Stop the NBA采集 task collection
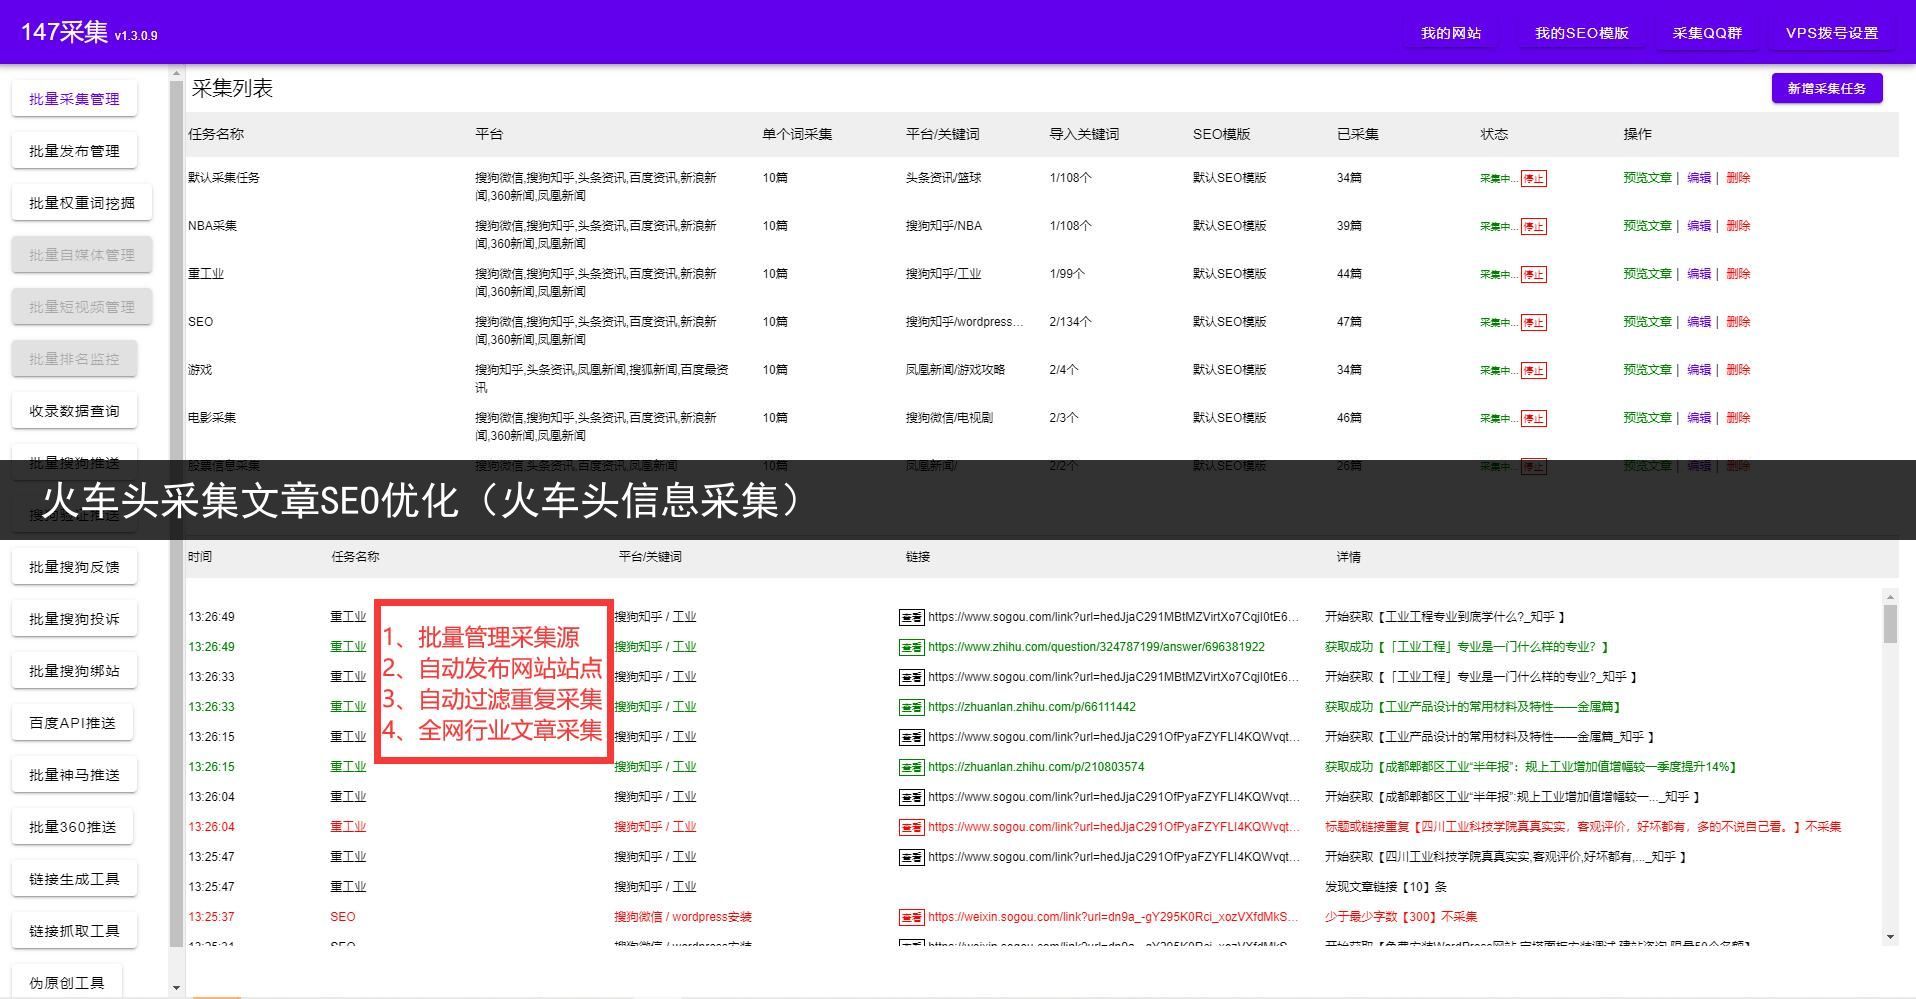The height and width of the screenshot is (999, 1916). (x=1535, y=226)
